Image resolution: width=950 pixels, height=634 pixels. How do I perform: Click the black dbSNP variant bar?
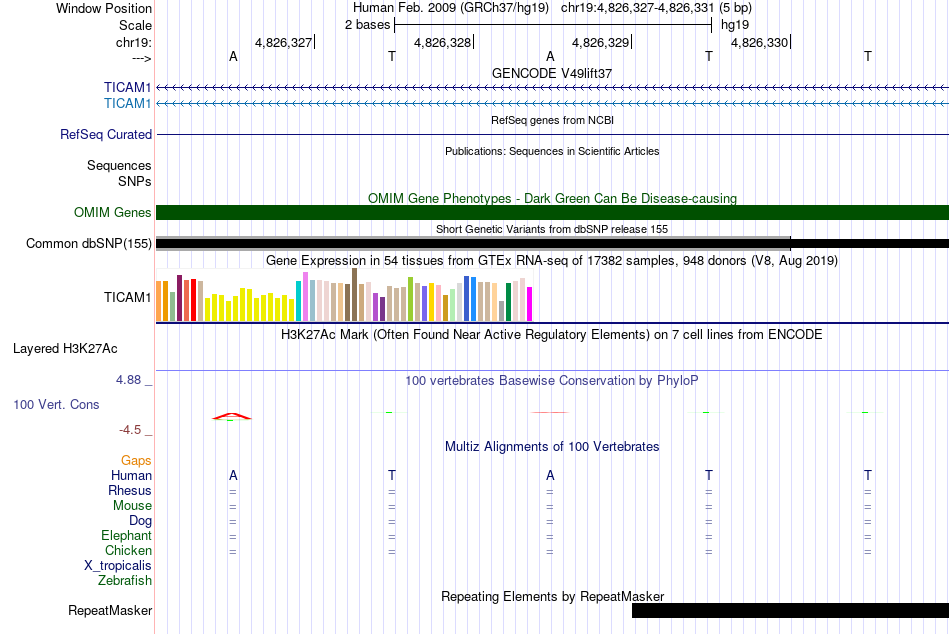point(552,244)
